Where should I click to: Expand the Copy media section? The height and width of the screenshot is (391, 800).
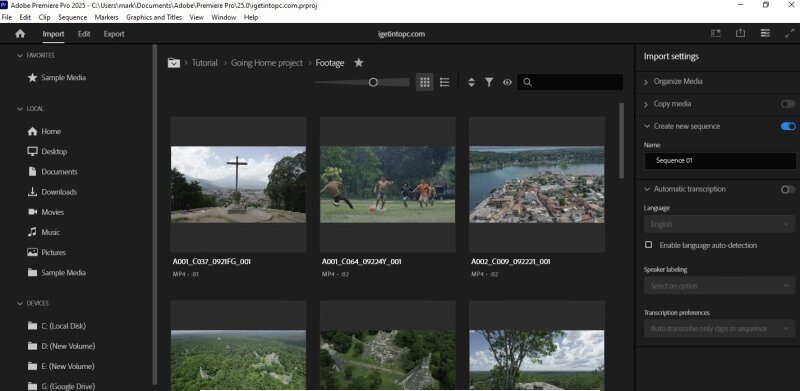[646, 104]
